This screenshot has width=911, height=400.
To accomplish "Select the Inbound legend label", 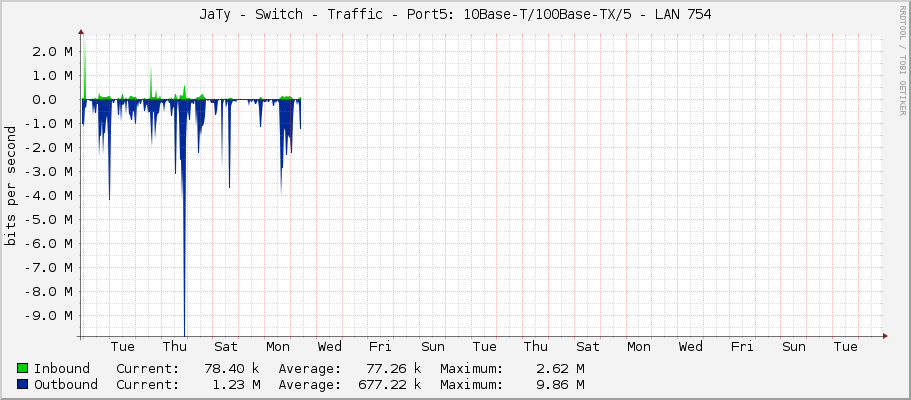I will coord(62,369).
